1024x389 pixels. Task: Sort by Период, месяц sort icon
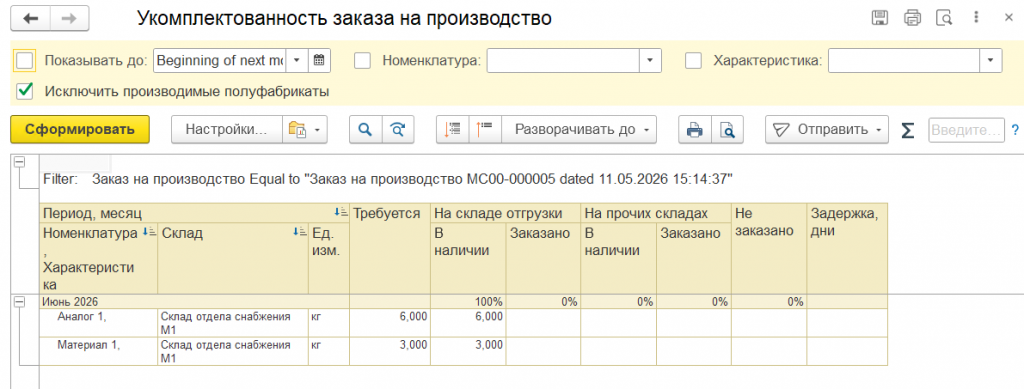(x=340, y=212)
